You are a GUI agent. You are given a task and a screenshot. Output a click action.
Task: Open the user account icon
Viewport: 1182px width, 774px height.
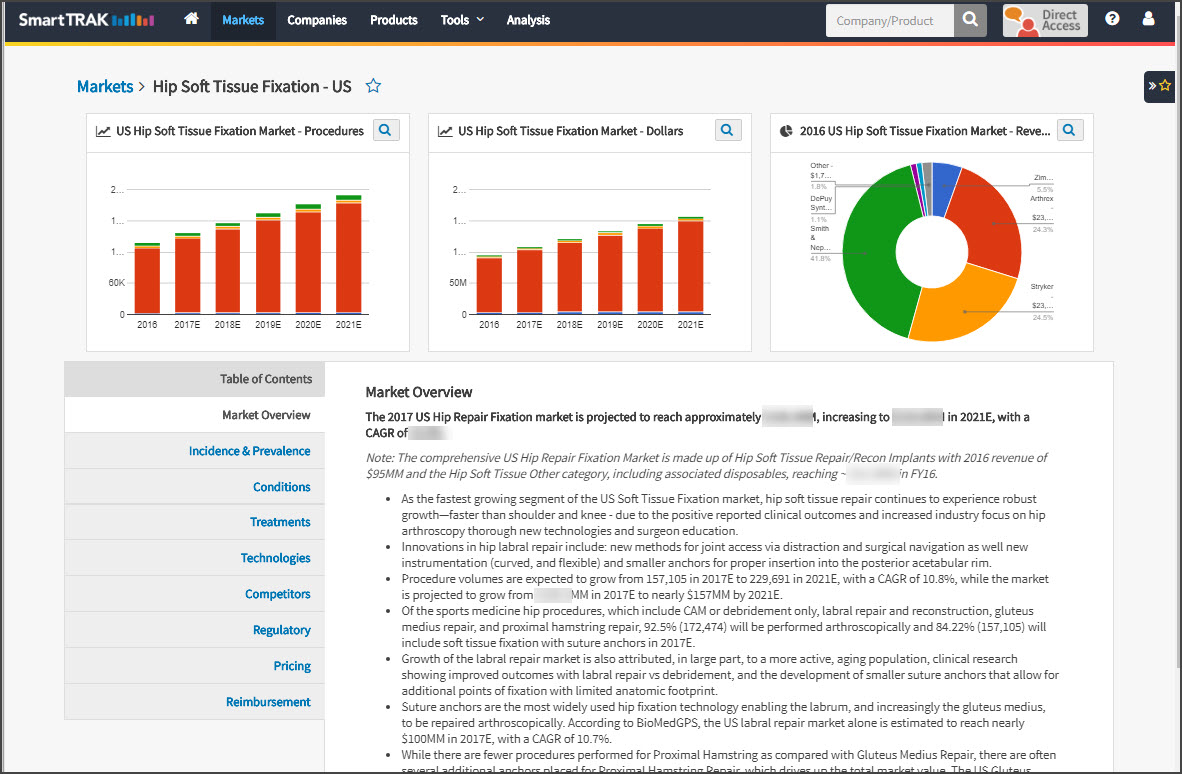tap(1148, 19)
